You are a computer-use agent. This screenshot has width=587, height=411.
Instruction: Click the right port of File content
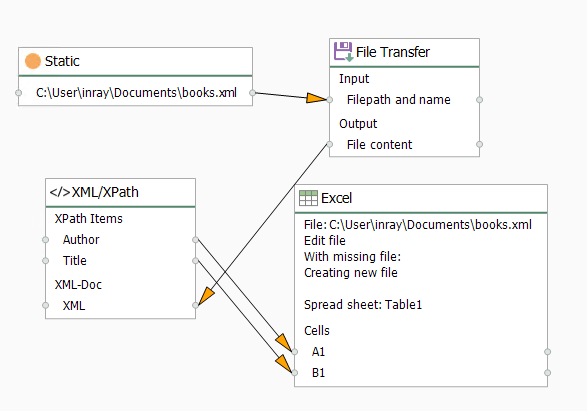click(x=479, y=144)
